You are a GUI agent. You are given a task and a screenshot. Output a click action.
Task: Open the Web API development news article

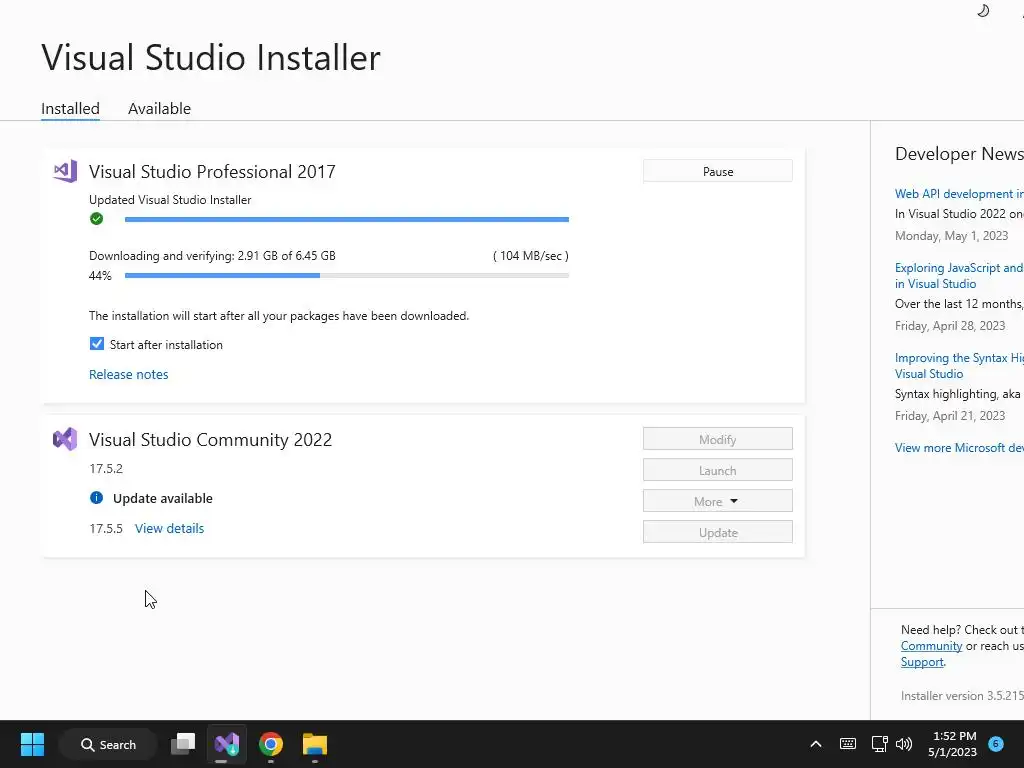[959, 194]
